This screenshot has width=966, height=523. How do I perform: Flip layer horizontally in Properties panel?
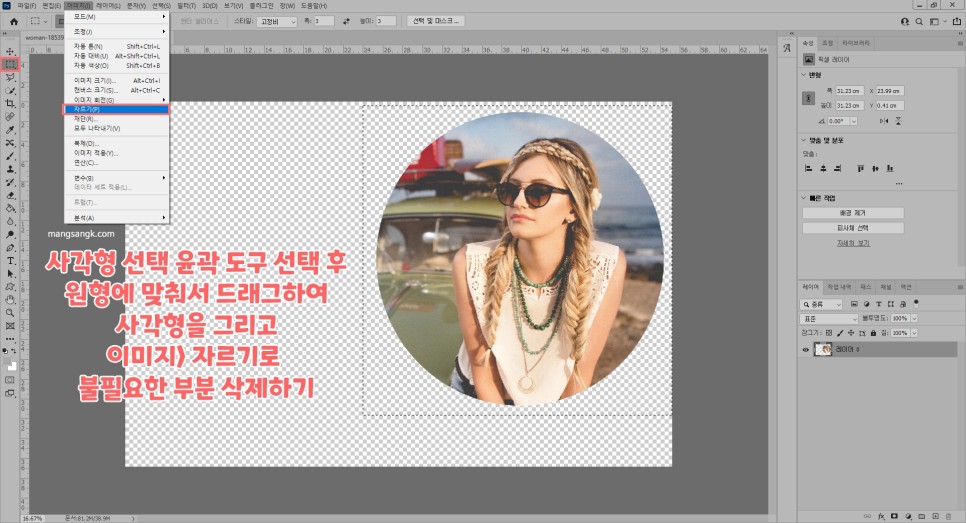click(885, 121)
